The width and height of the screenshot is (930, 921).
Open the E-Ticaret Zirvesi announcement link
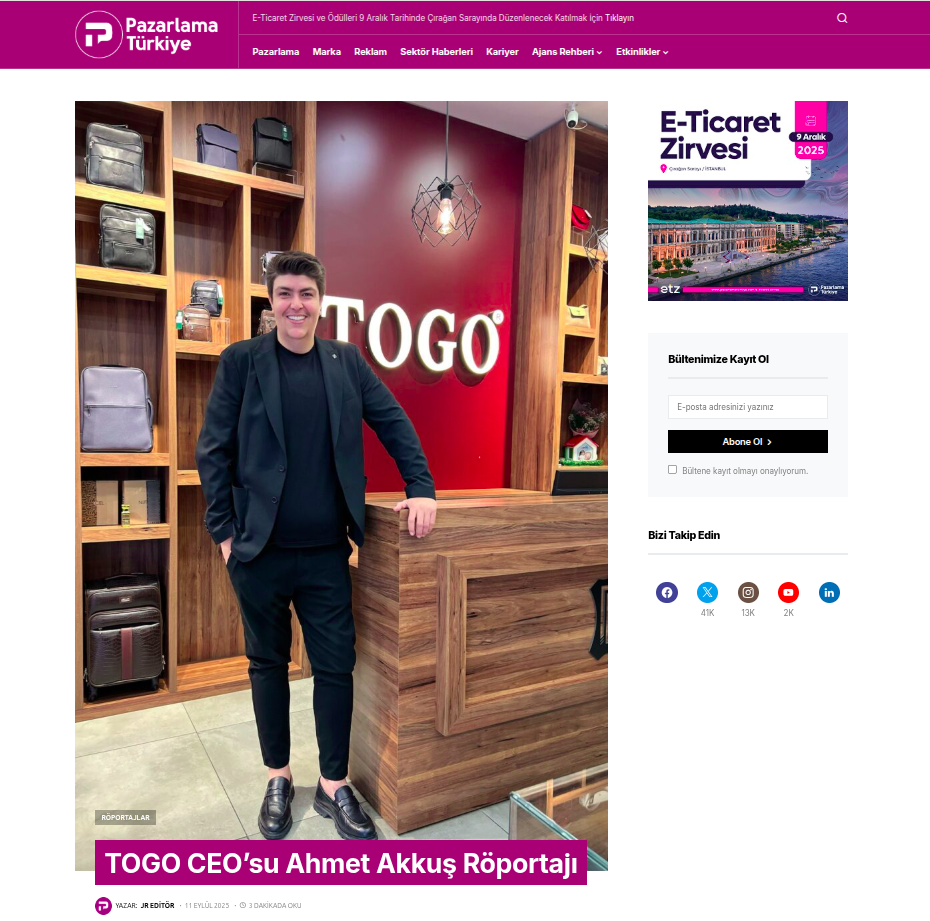click(x=443, y=18)
